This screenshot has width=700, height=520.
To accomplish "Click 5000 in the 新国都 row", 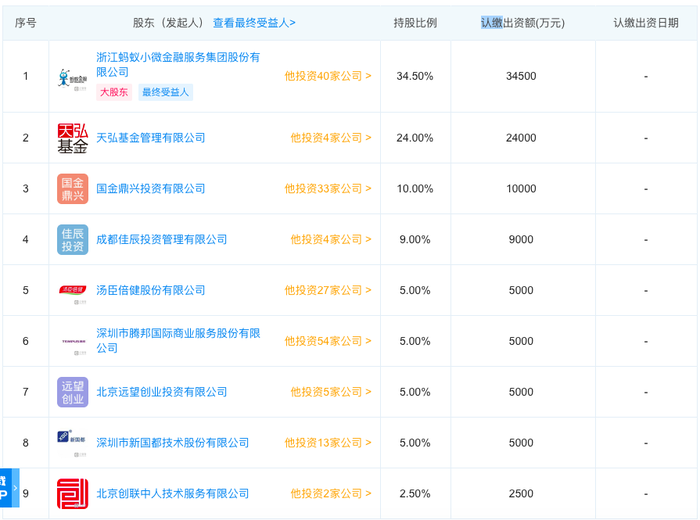I will coord(521,443).
